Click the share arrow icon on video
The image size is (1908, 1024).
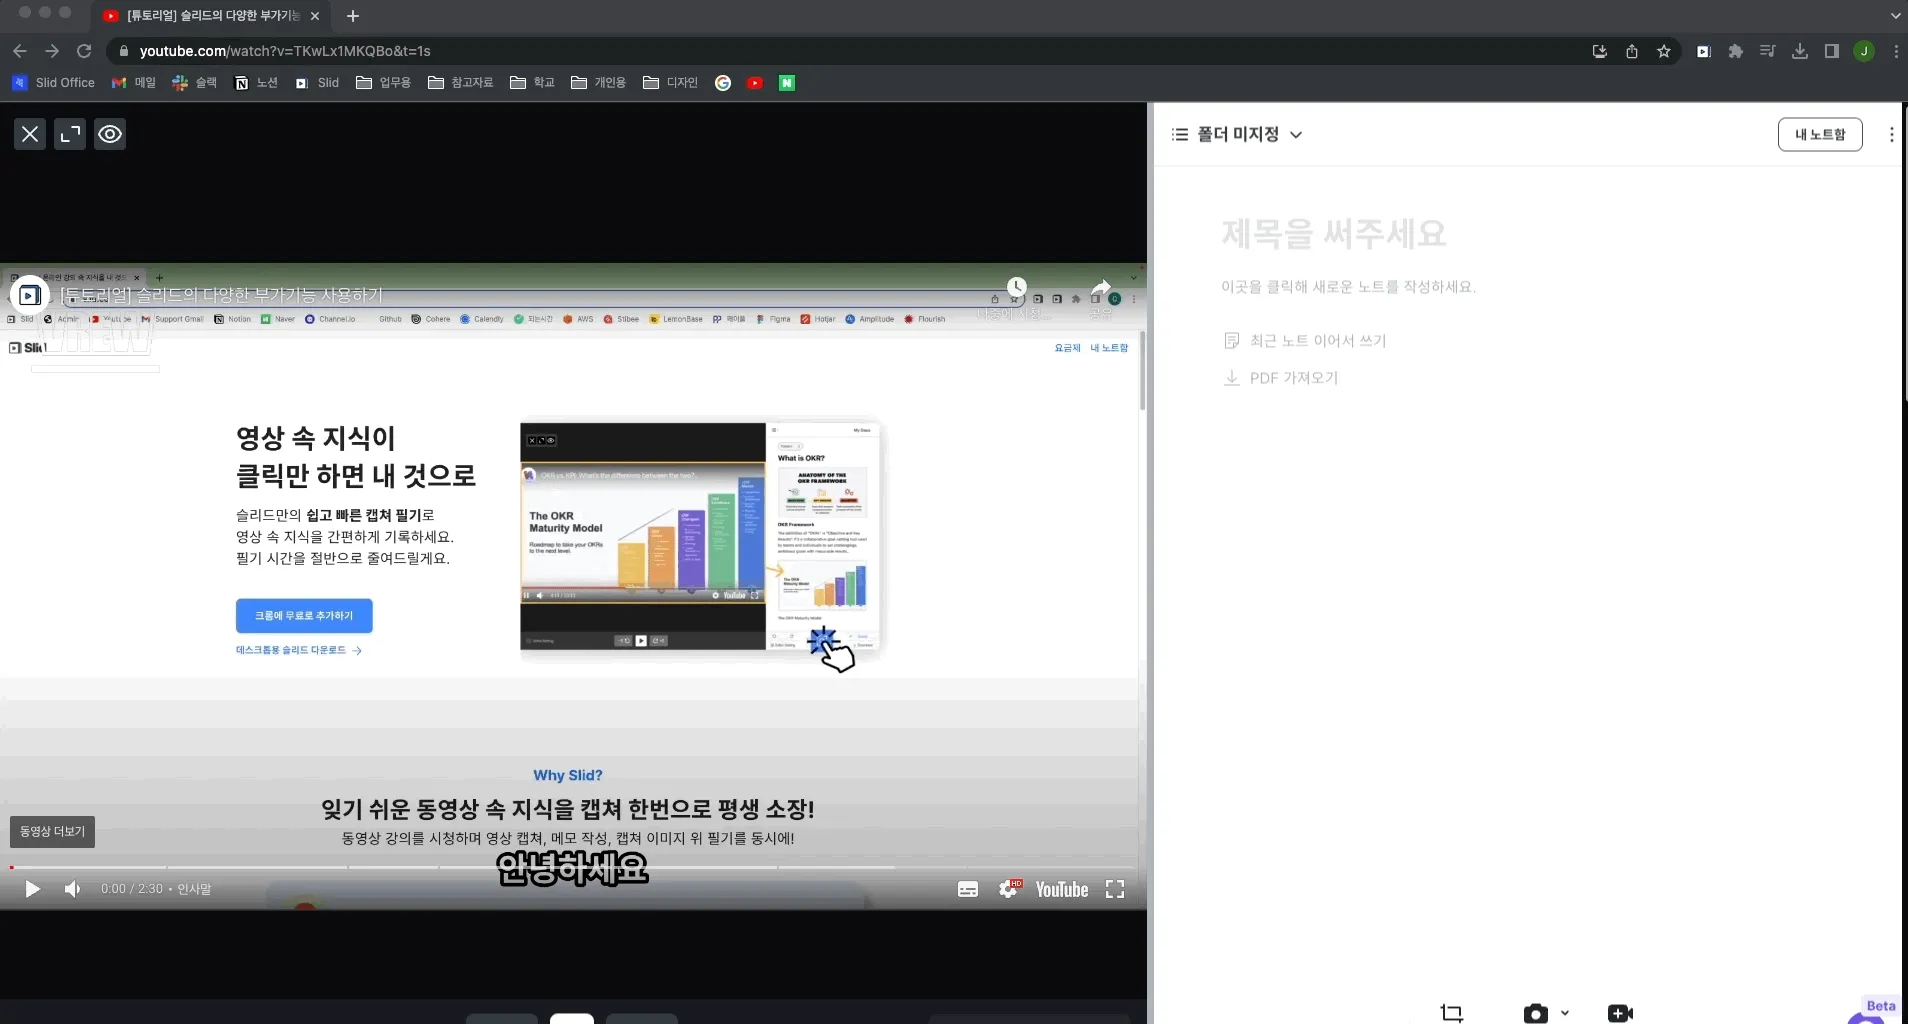point(1101,287)
